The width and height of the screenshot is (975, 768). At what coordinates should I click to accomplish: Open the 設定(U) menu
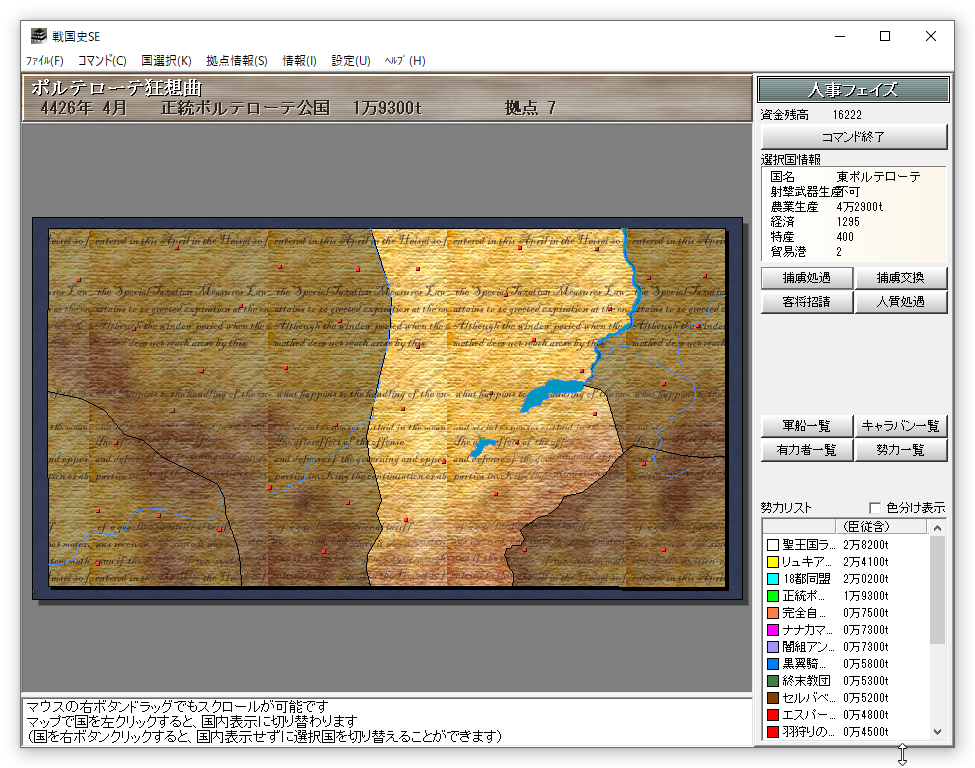351,61
